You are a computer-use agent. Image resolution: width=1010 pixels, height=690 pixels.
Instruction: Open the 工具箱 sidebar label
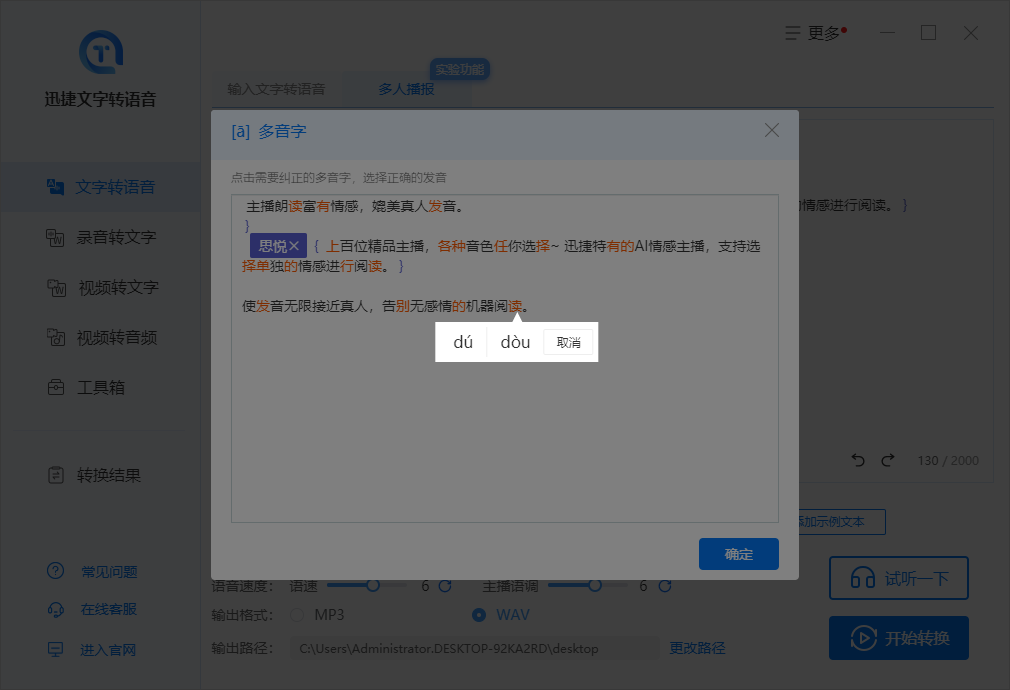[x=101, y=387]
